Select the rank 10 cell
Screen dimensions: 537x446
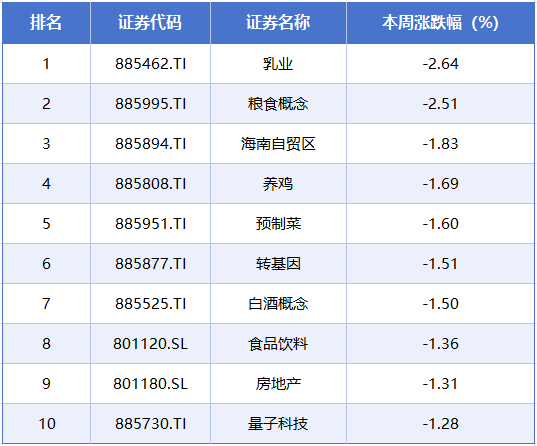point(46,424)
